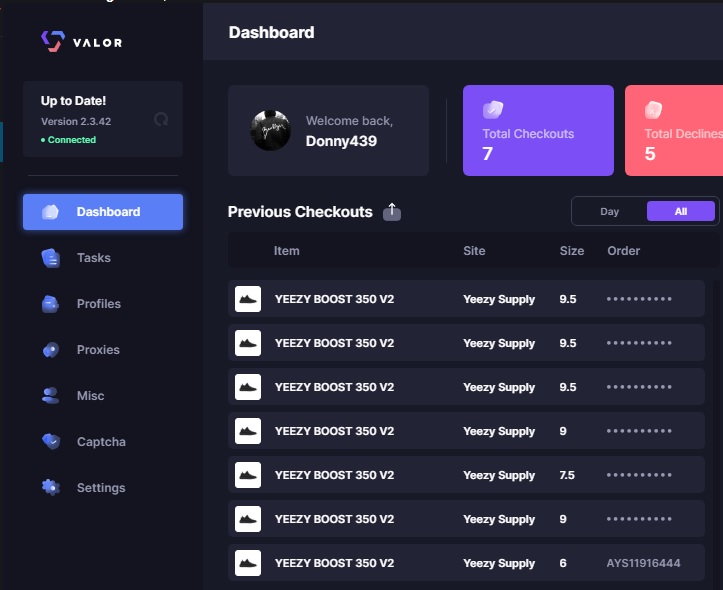Screen dimensions: 723x590
Task: Click the Donny439 profile avatar
Action: (271, 130)
